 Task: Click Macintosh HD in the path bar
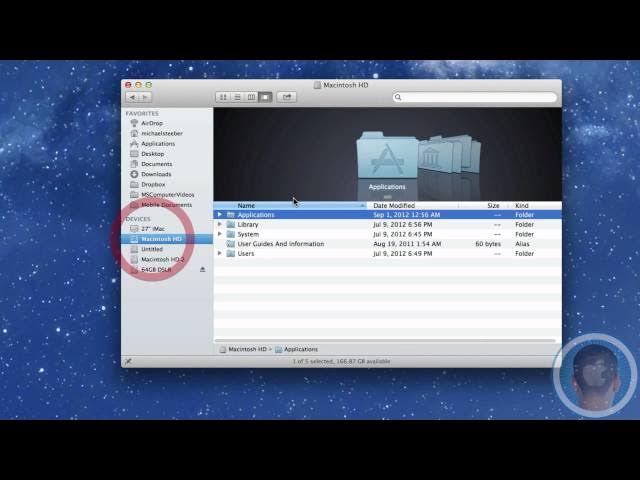245,349
